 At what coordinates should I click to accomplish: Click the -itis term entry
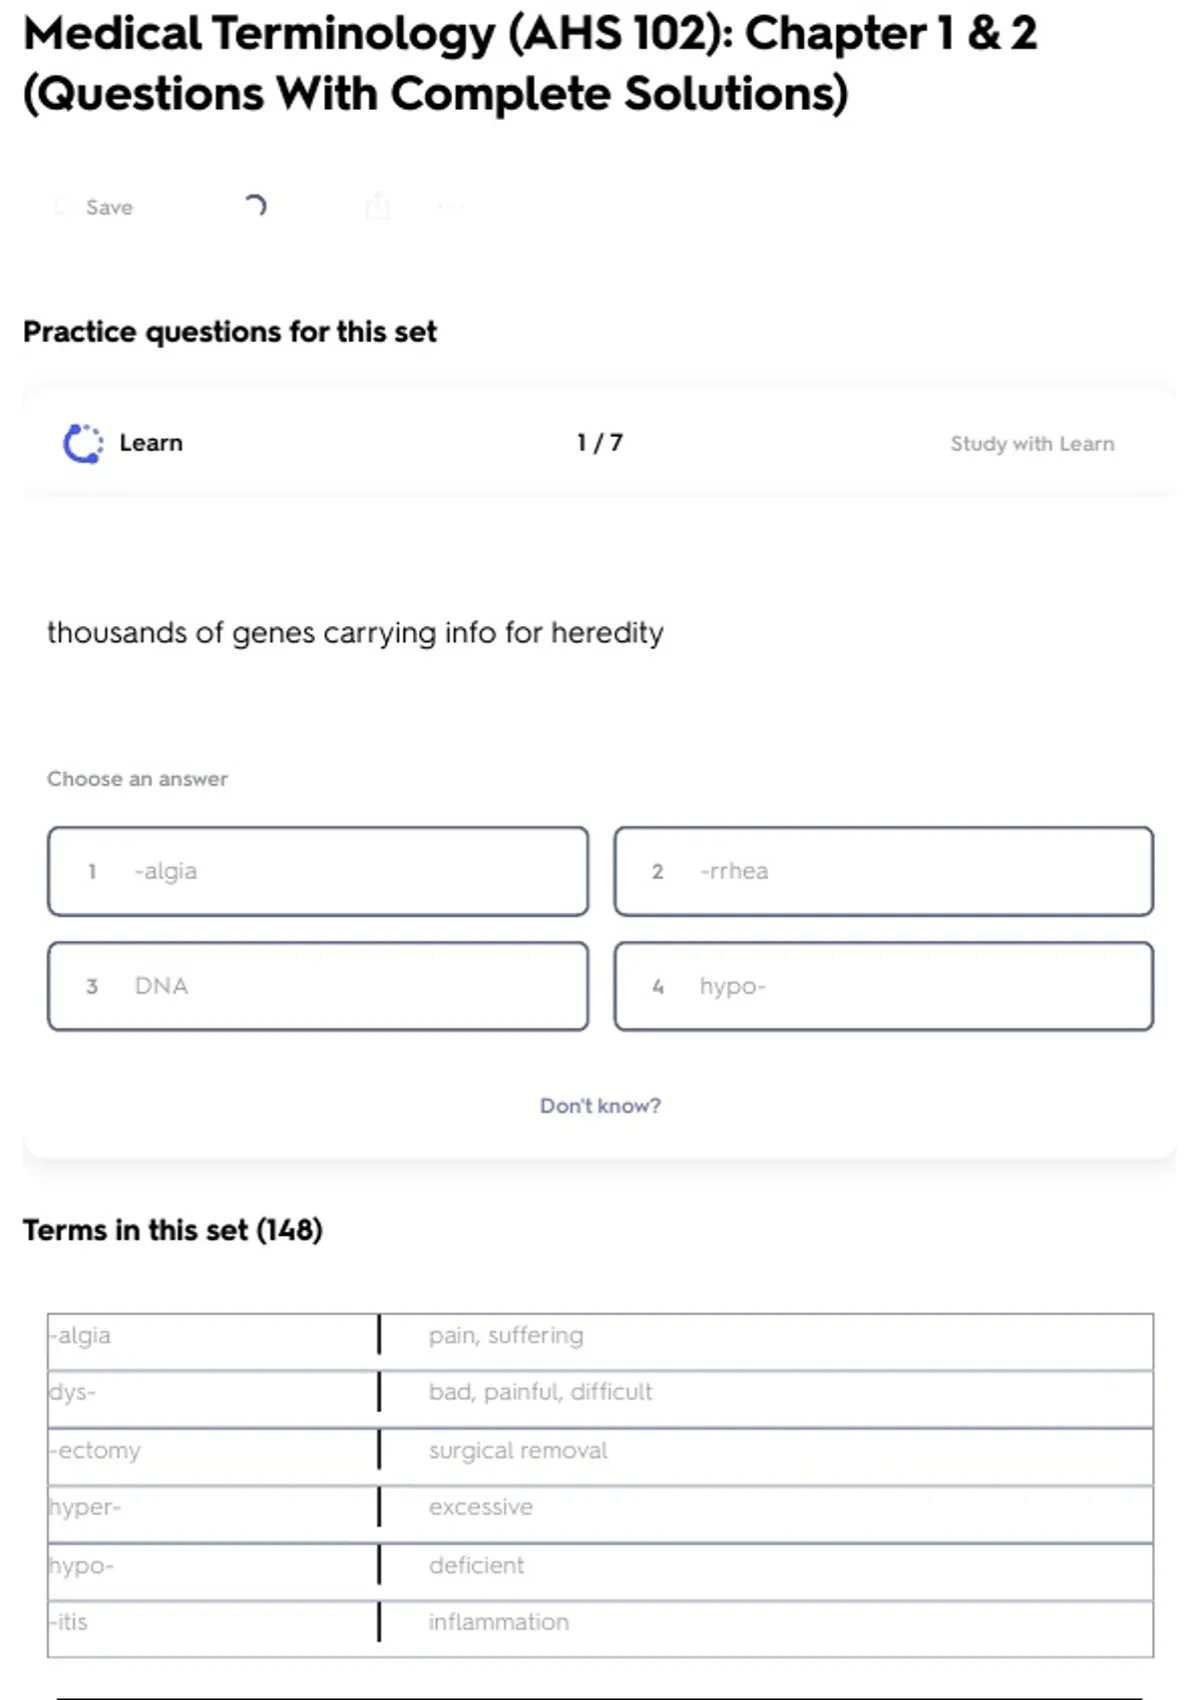71,1622
